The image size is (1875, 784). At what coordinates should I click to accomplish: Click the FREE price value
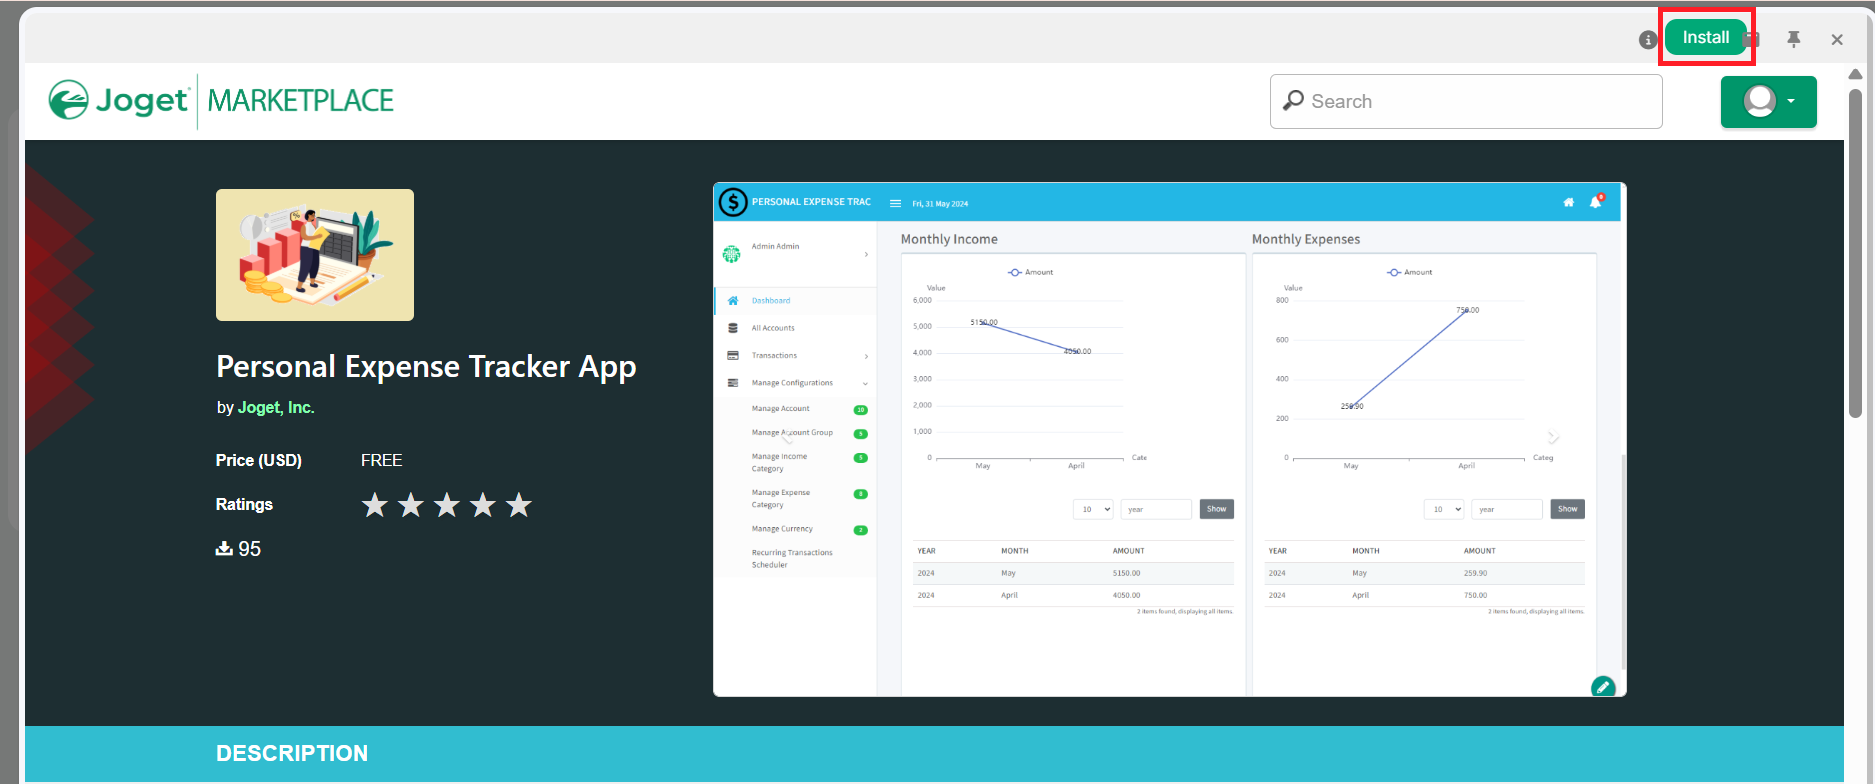[x=381, y=460]
